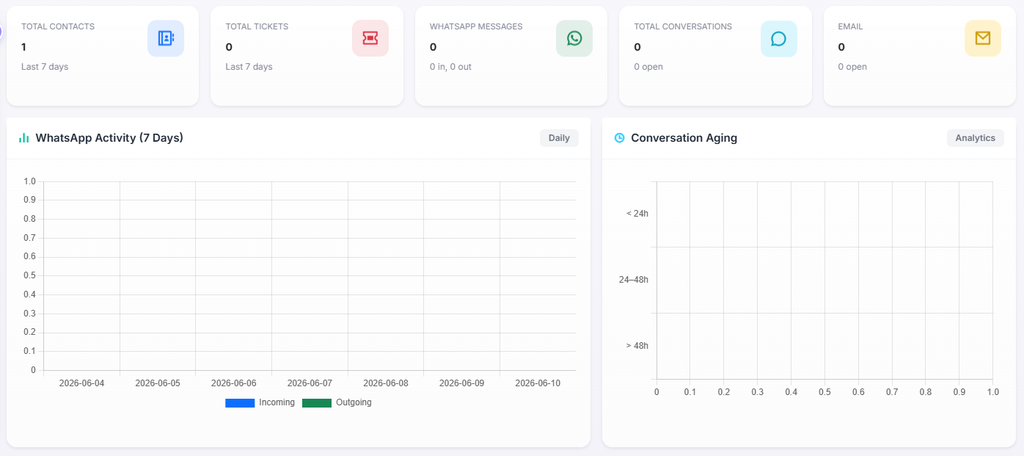This screenshot has height=456, width=1024.
Task: Click the 2026-06-10 date axis label
Action: 537,383
